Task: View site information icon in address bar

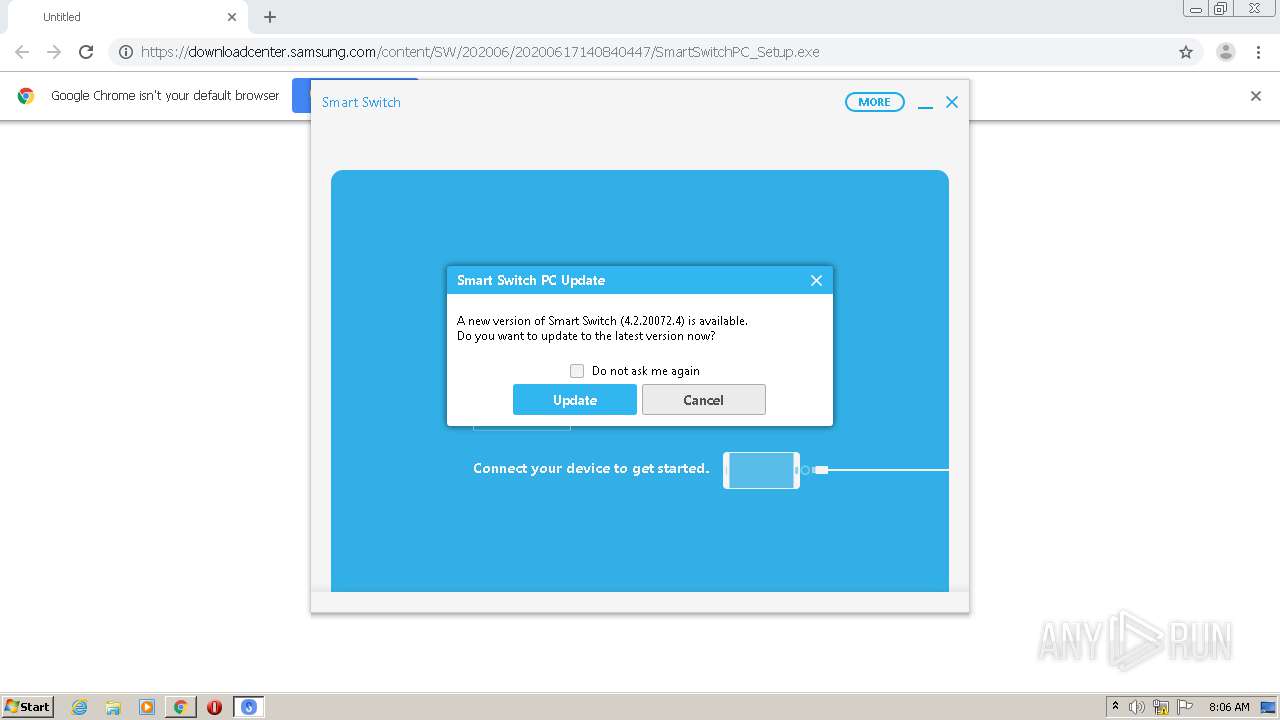Action: pos(126,52)
